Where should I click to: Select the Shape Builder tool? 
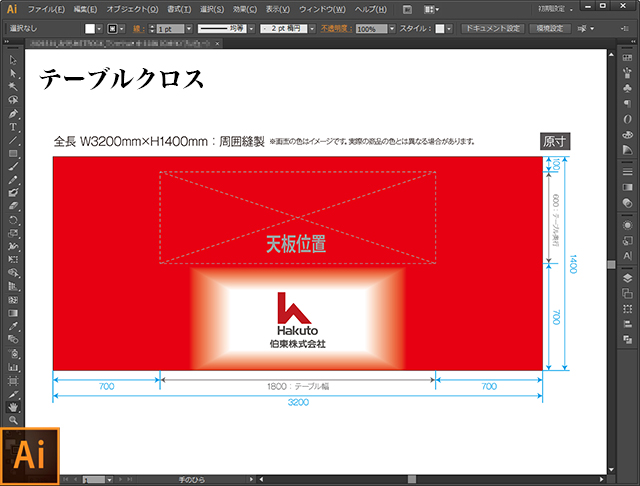pos(13,273)
